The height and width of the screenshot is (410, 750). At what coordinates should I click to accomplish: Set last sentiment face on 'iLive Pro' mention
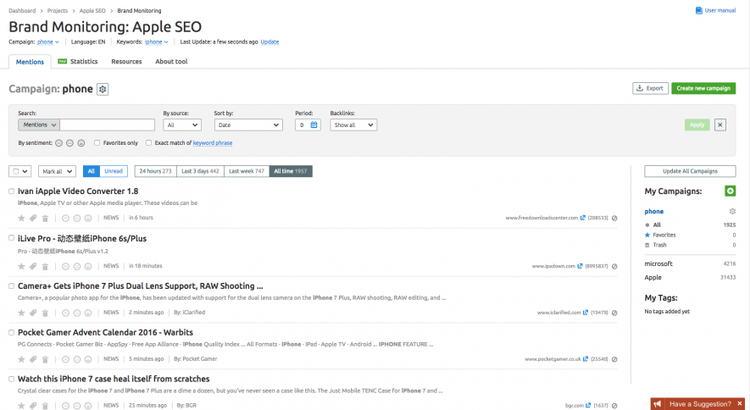point(88,266)
